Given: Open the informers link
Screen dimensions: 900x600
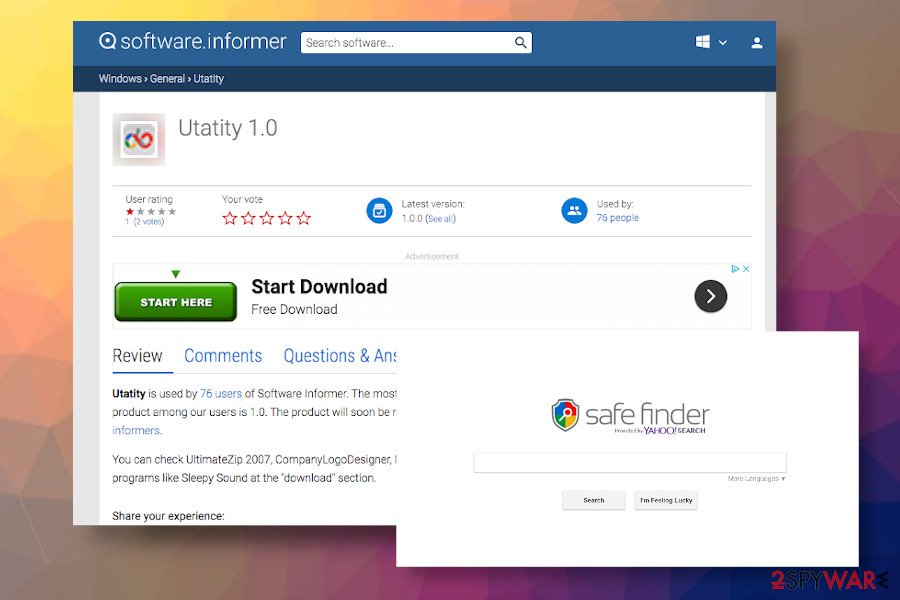Looking at the screenshot, I should point(137,431).
